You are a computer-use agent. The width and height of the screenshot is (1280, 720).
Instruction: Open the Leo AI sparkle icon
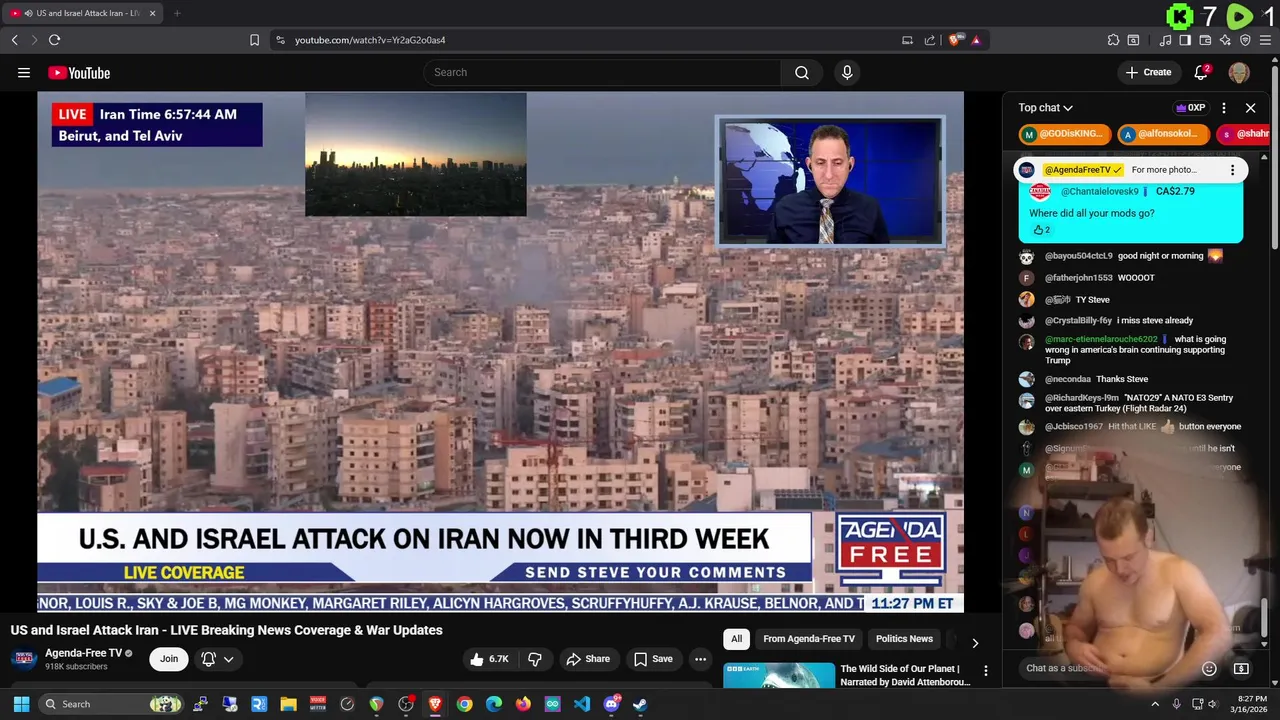tap(1225, 40)
